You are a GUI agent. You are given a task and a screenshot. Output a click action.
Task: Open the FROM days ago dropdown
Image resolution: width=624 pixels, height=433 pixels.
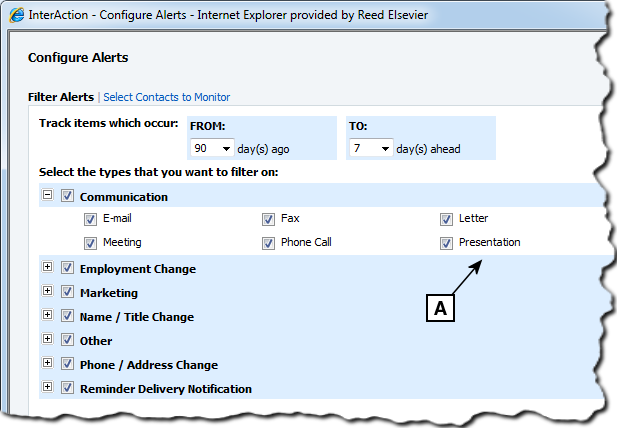(212, 148)
